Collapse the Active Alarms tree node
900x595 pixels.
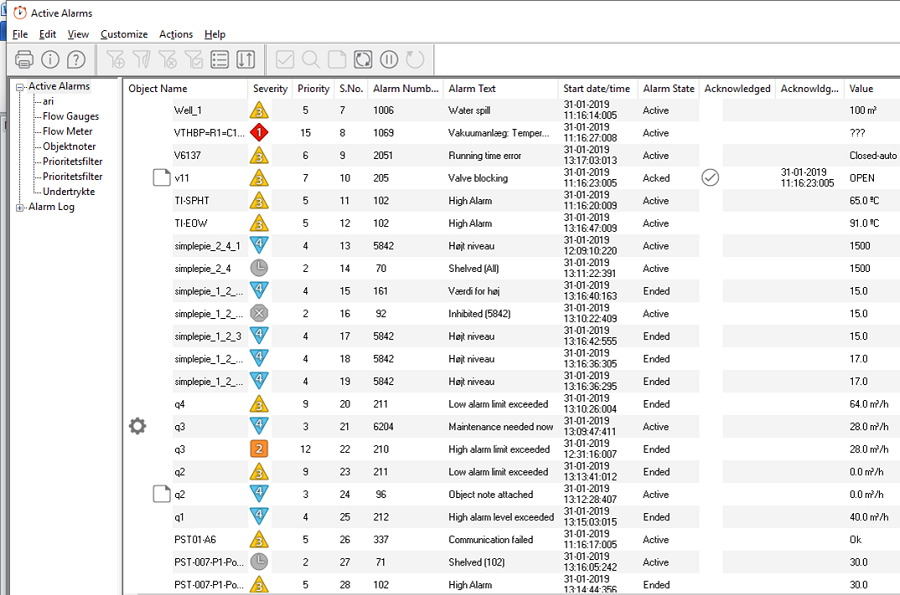20,87
